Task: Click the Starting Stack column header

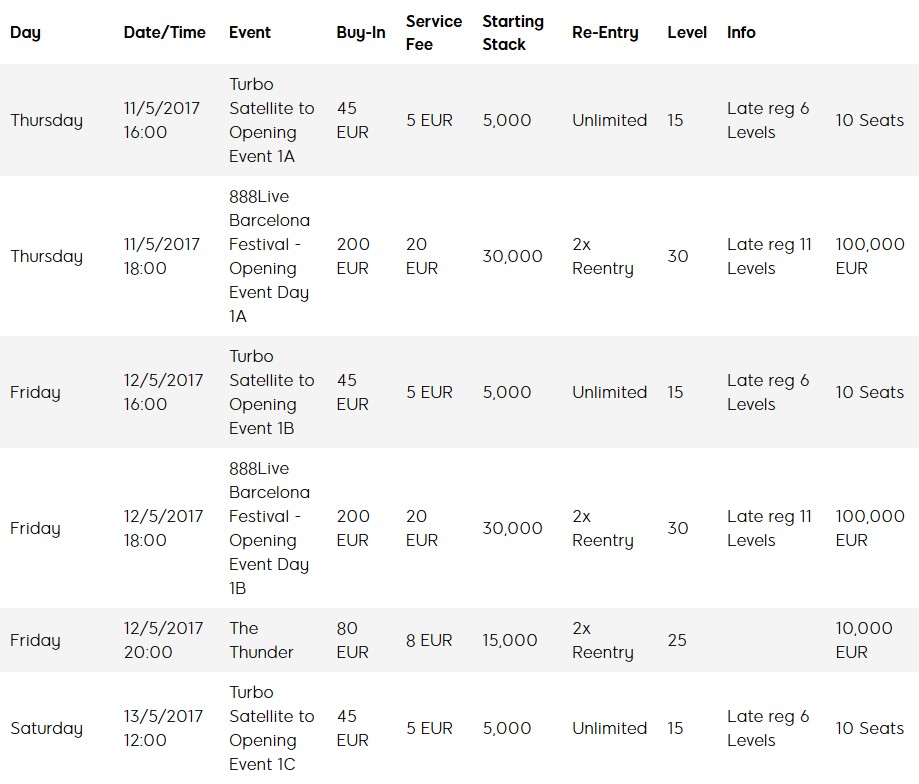Action: (x=513, y=33)
